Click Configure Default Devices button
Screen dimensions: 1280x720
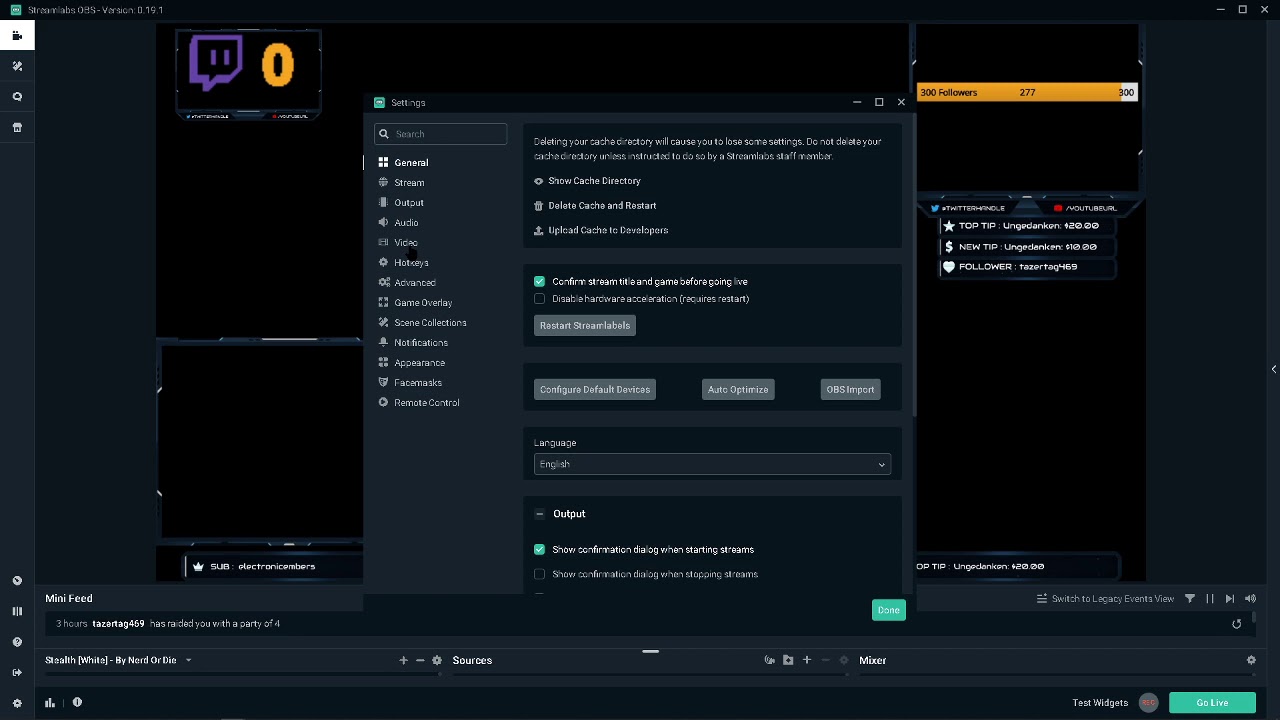[x=595, y=390]
